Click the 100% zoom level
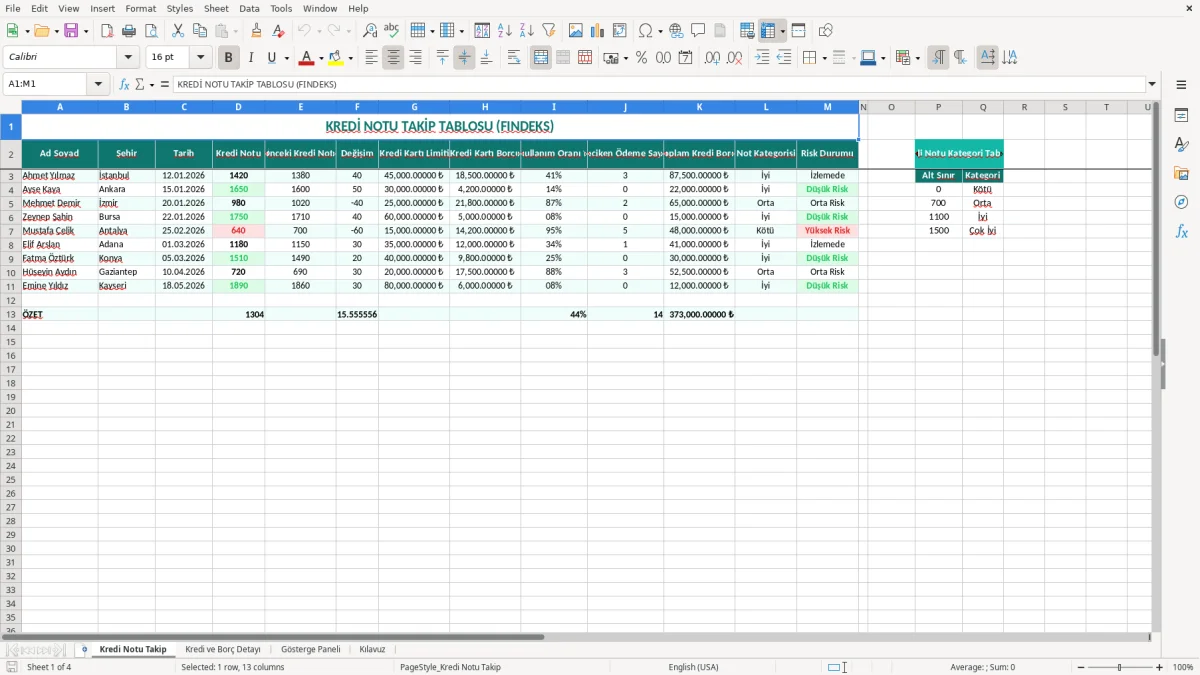This screenshot has width=1200, height=675. (1183, 667)
